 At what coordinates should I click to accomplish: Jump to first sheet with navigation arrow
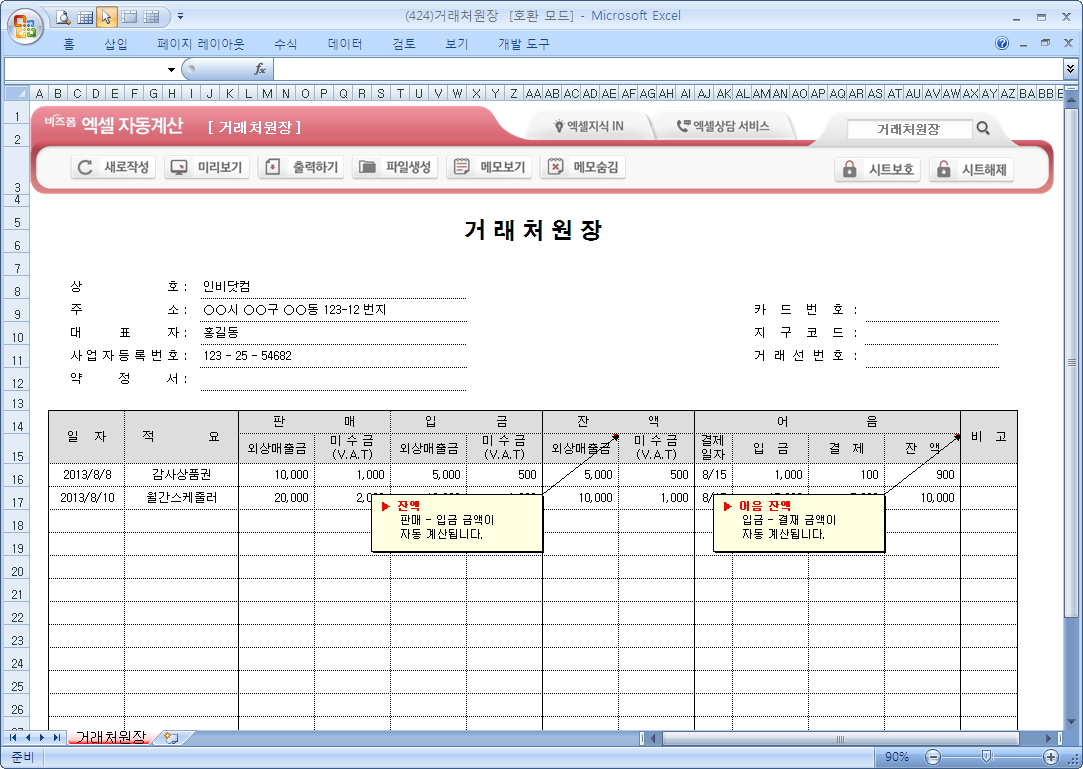[14, 738]
